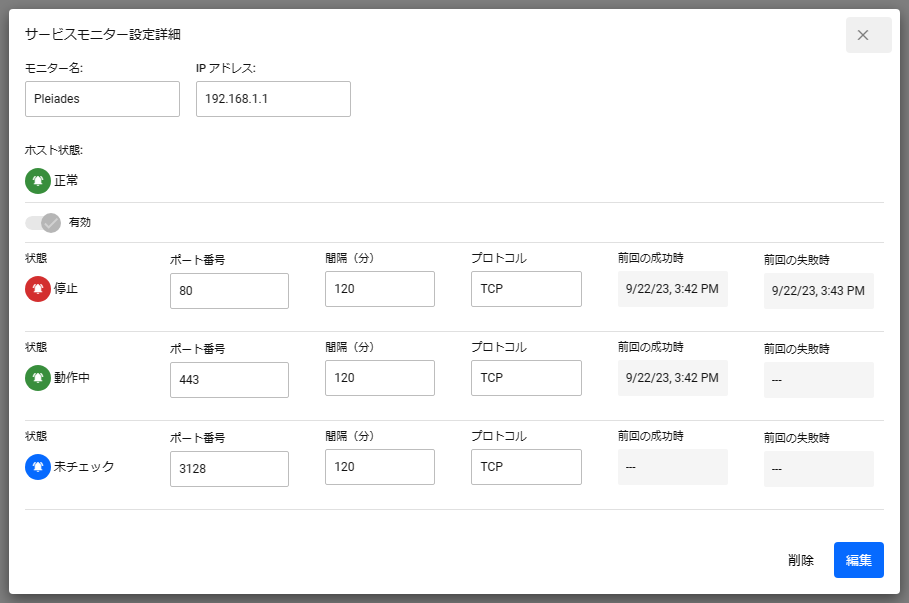Select the port number field with 80
This screenshot has width=909, height=603.
coord(229,291)
